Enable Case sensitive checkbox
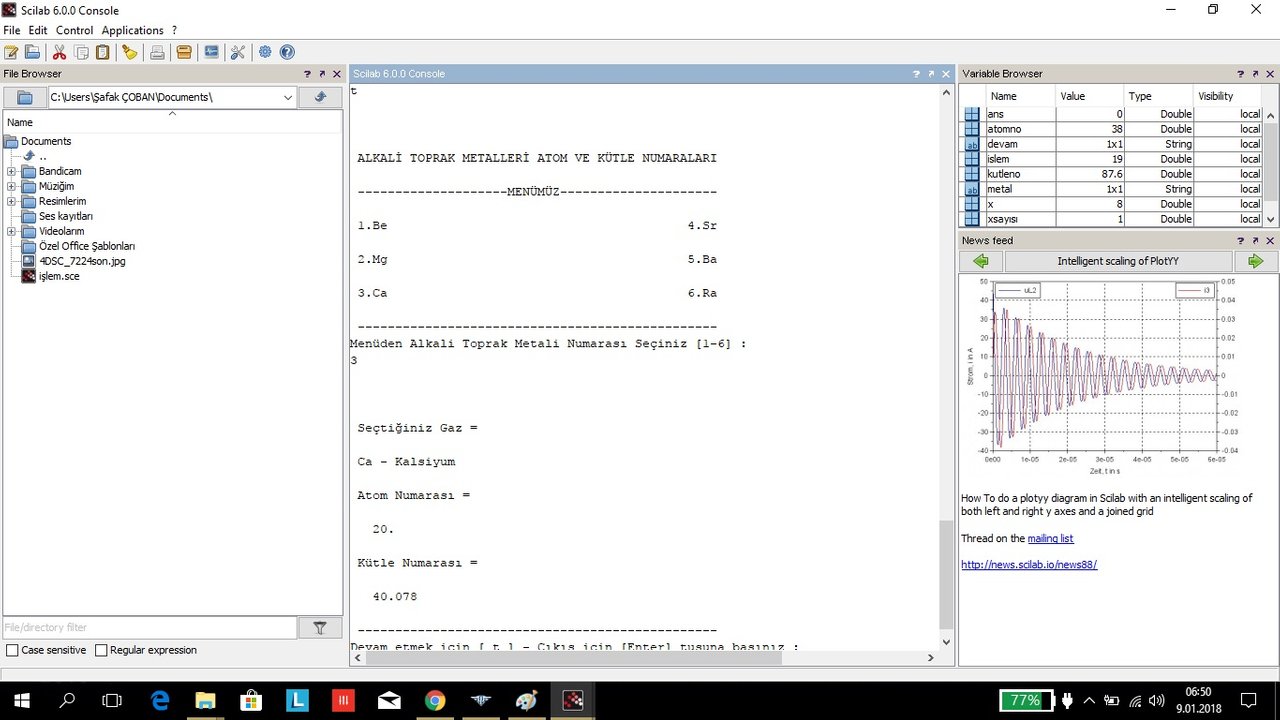The height and width of the screenshot is (720, 1280). pos(12,650)
